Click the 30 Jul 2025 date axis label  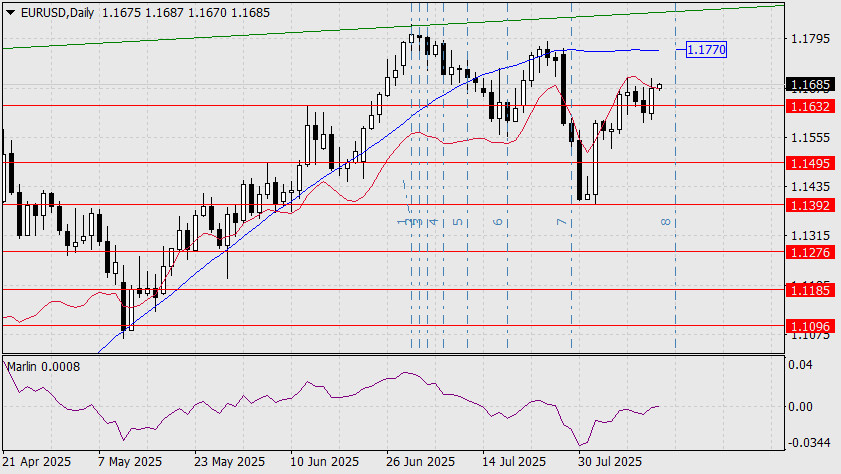click(x=609, y=462)
